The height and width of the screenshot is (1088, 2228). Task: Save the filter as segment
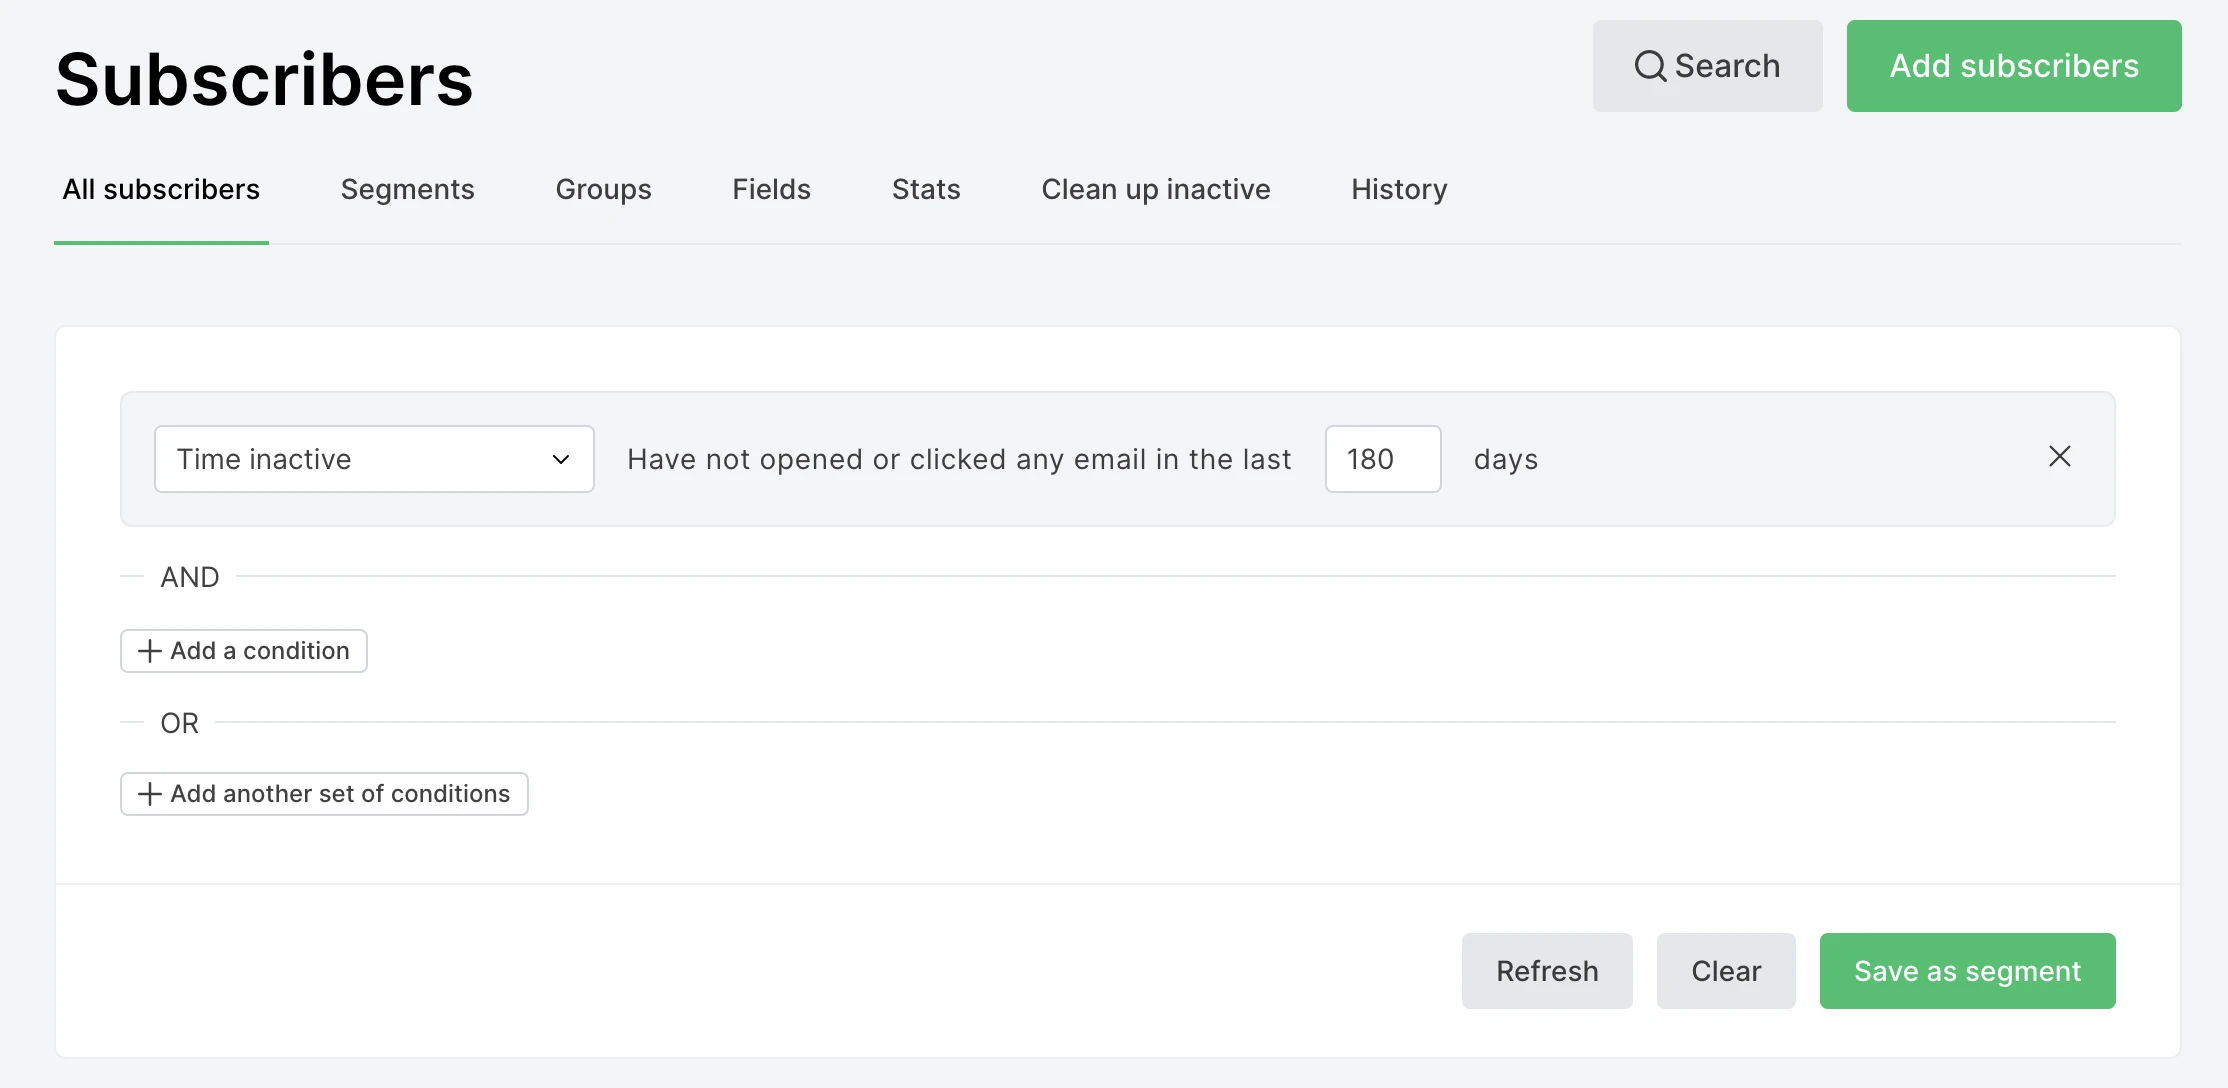pyautogui.click(x=1967, y=971)
